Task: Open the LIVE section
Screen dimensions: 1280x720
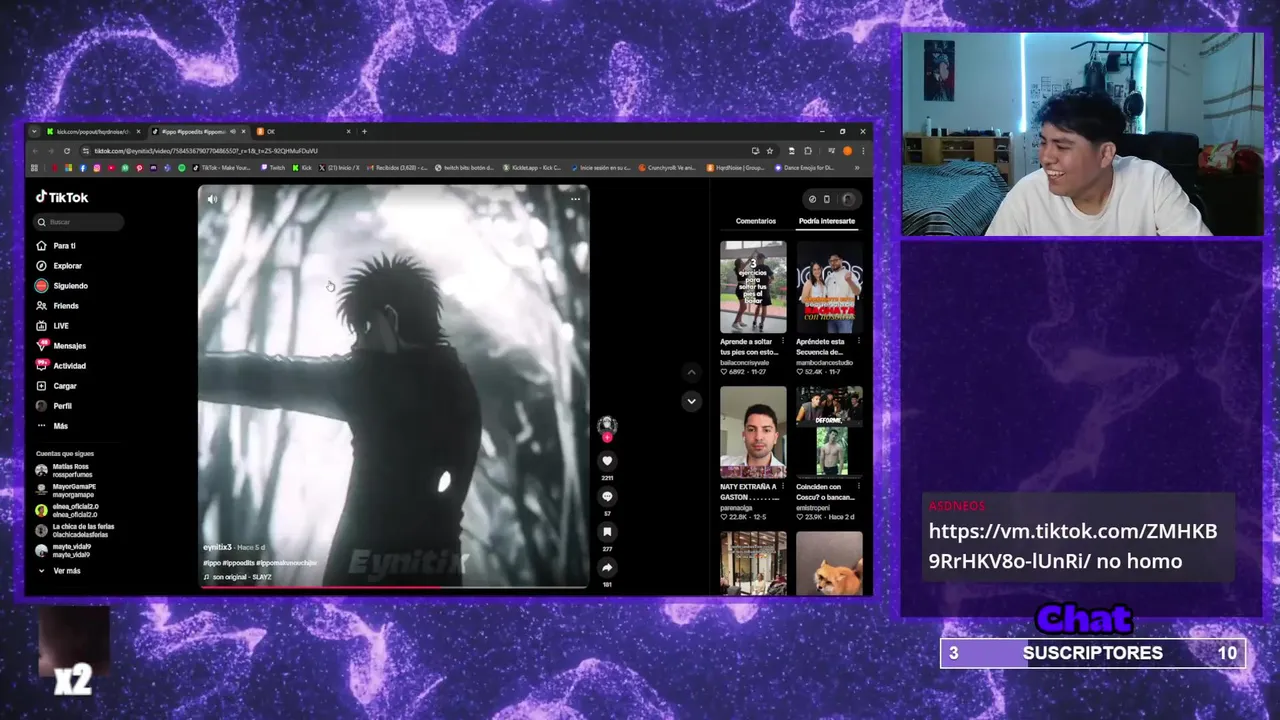Action: 53,326
